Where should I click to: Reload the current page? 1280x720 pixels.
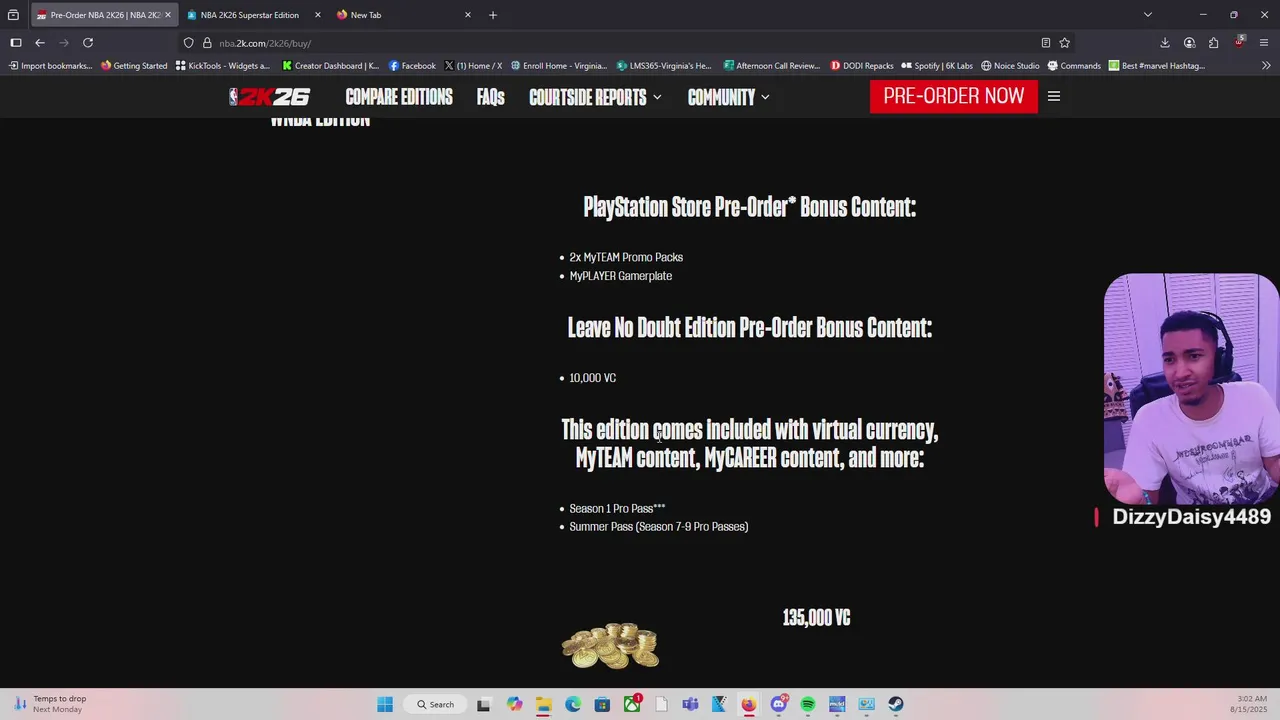click(88, 43)
